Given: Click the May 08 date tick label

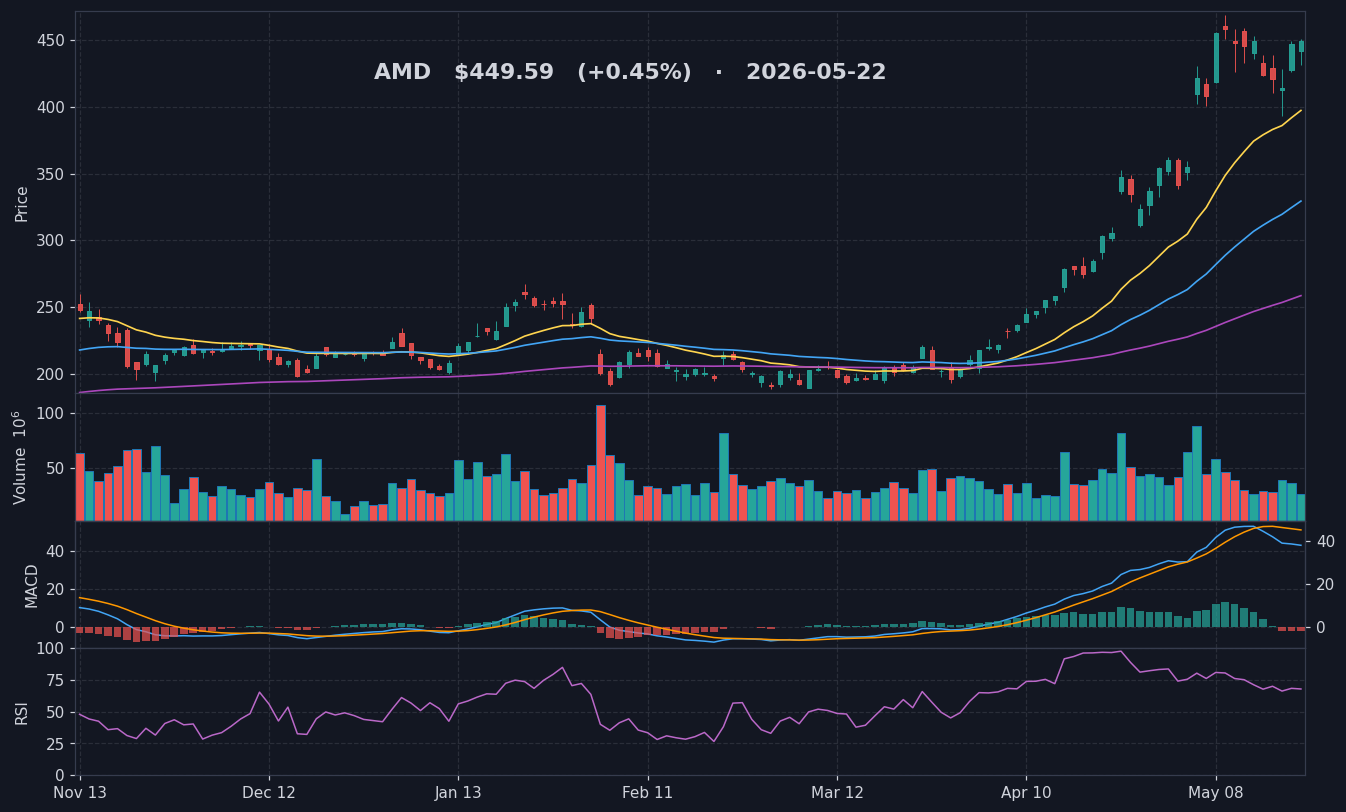Looking at the screenshot, I should point(1216,793).
